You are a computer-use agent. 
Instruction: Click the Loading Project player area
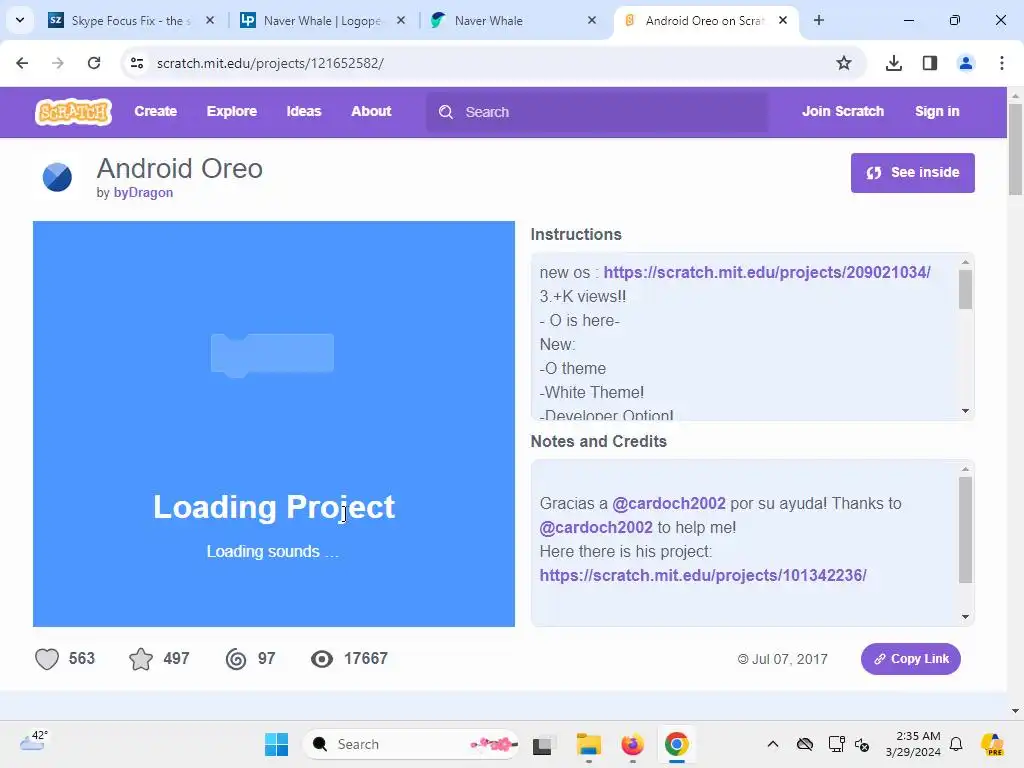(x=274, y=424)
